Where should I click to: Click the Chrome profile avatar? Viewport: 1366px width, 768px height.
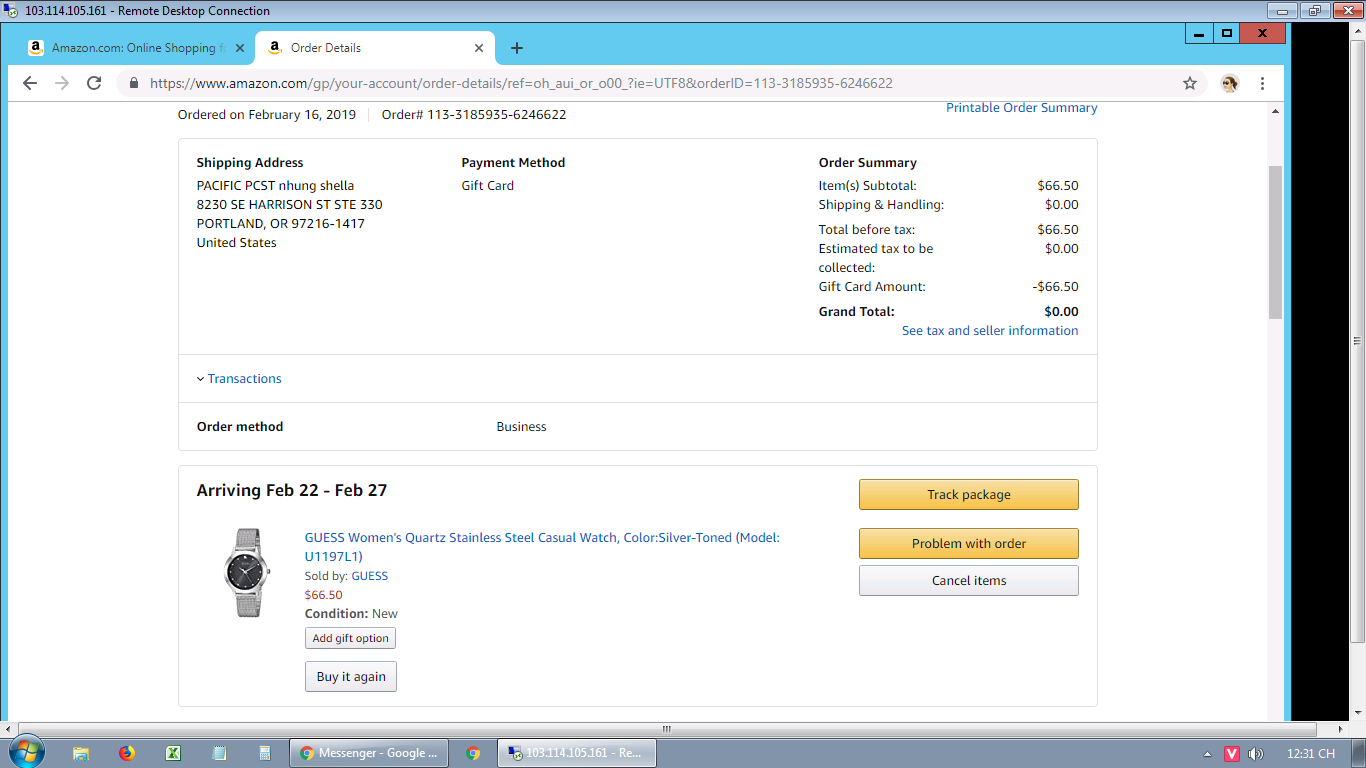tap(1230, 83)
